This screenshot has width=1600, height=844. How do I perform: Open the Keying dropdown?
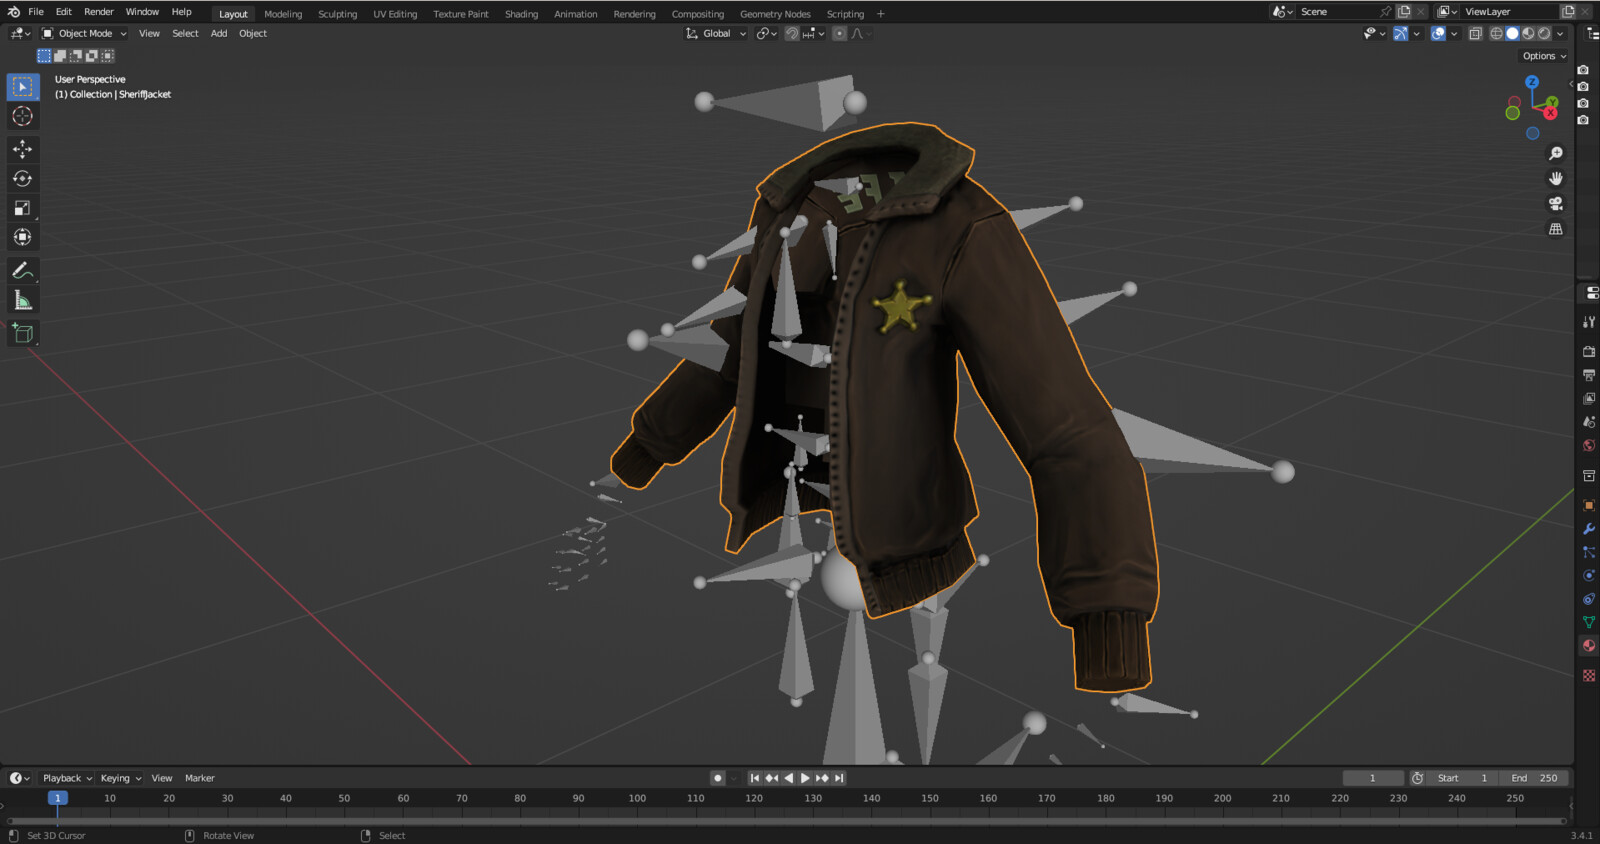pyautogui.click(x=121, y=778)
